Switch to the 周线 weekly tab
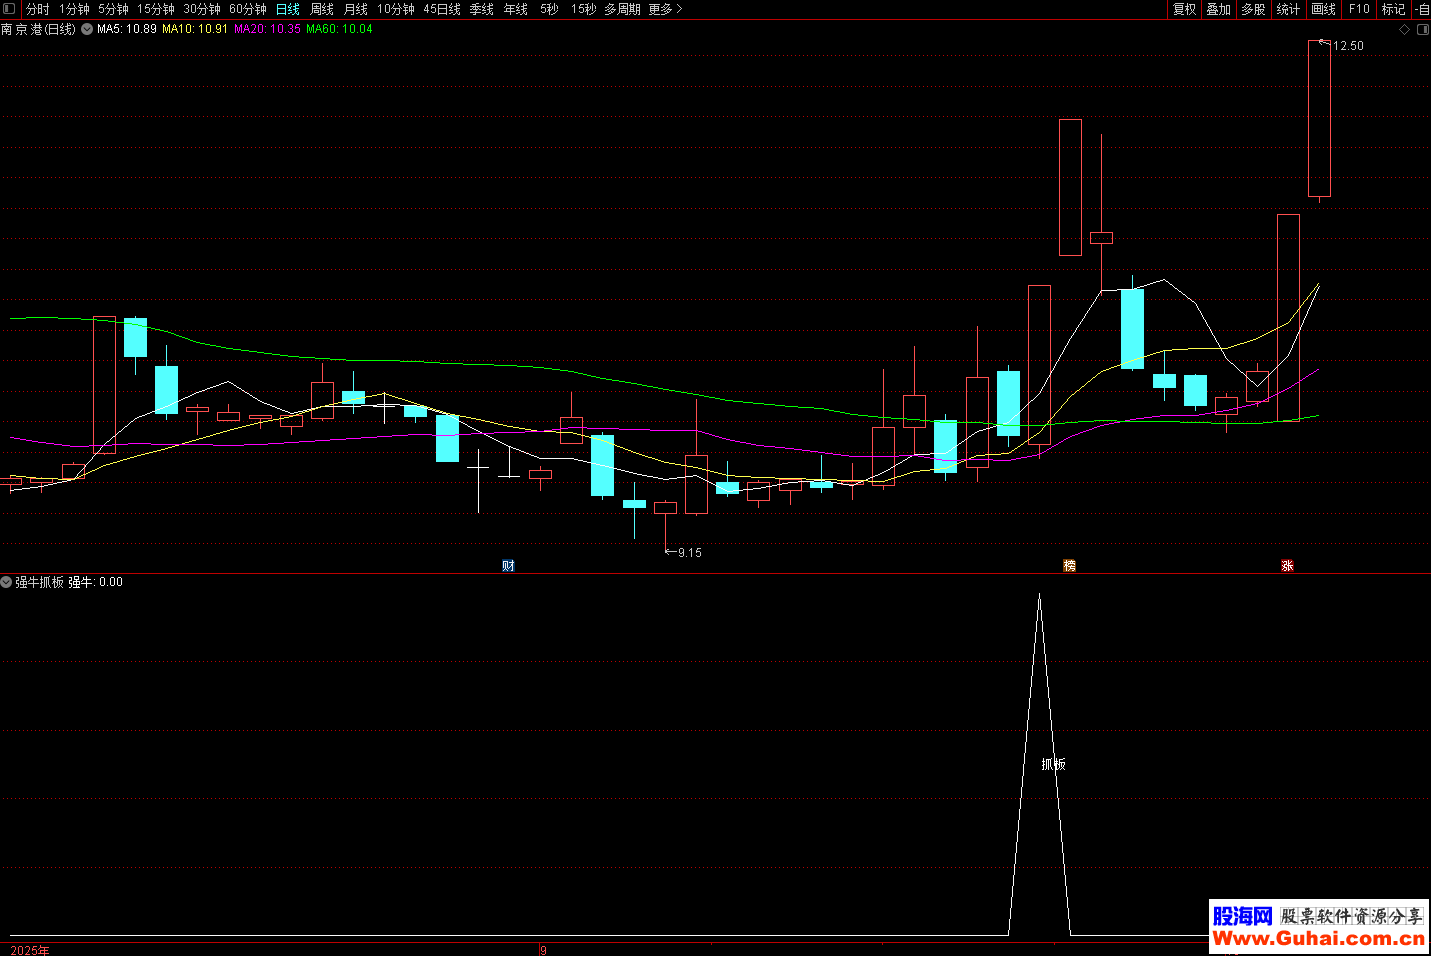The image size is (1431, 956). point(322,9)
